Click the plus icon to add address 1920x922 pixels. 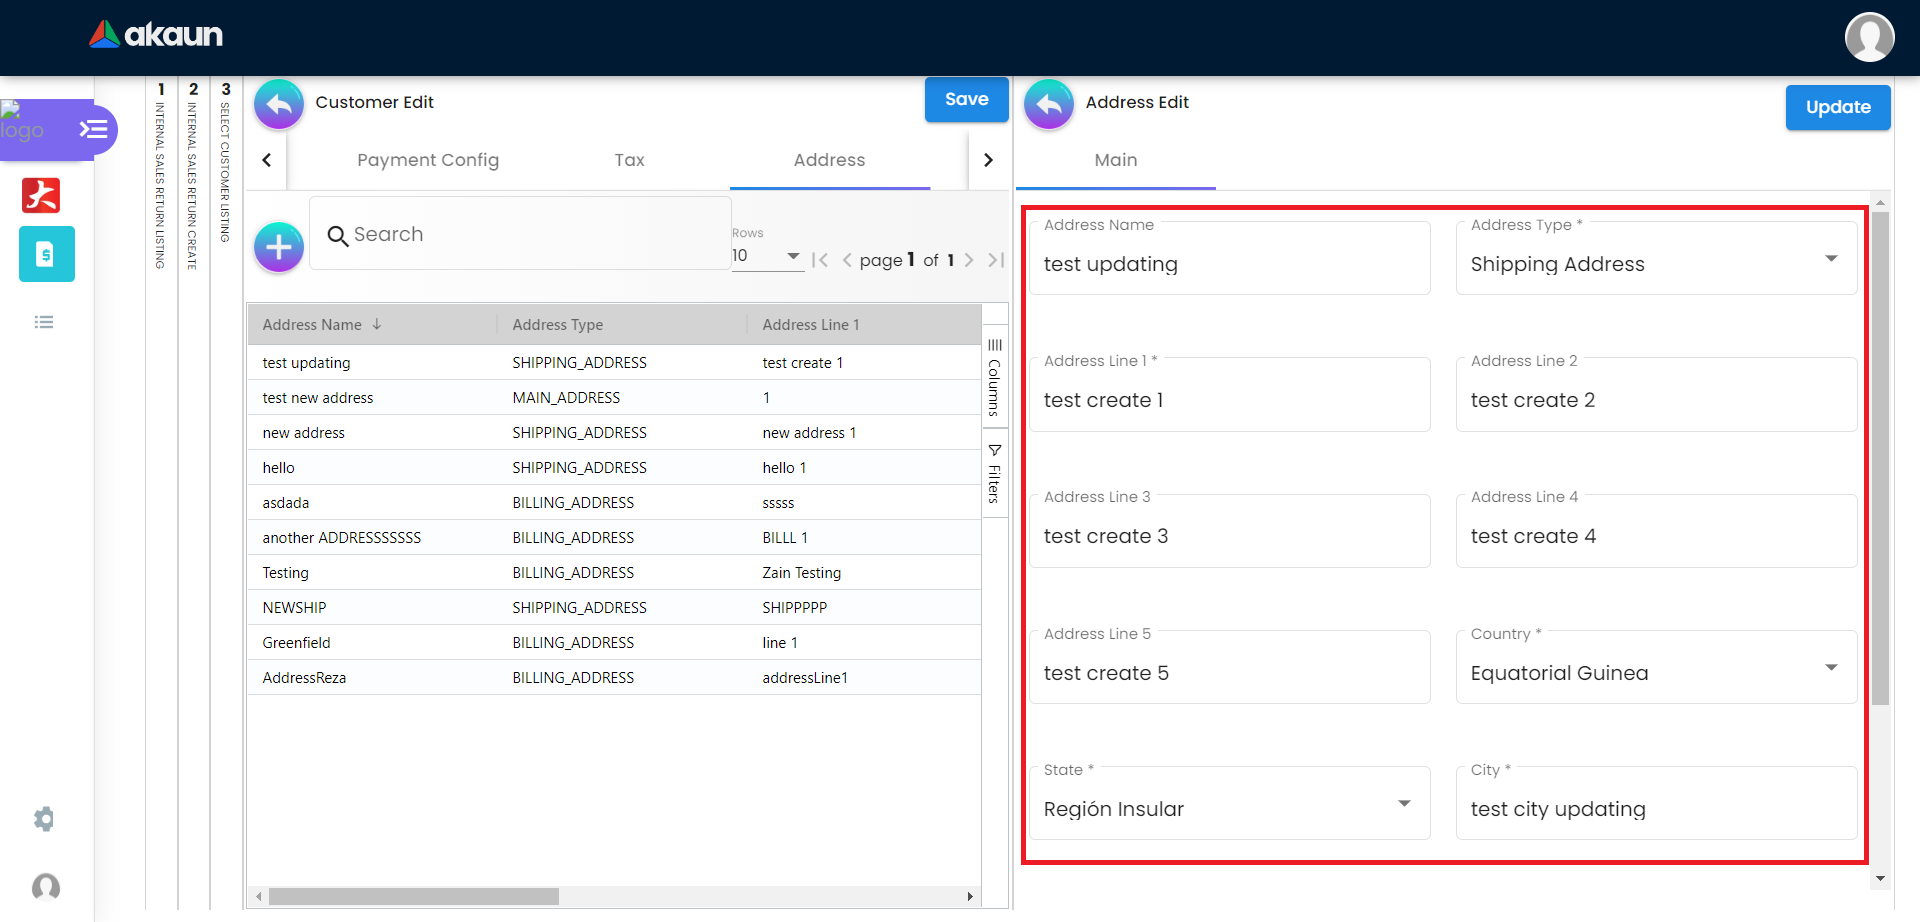point(279,247)
